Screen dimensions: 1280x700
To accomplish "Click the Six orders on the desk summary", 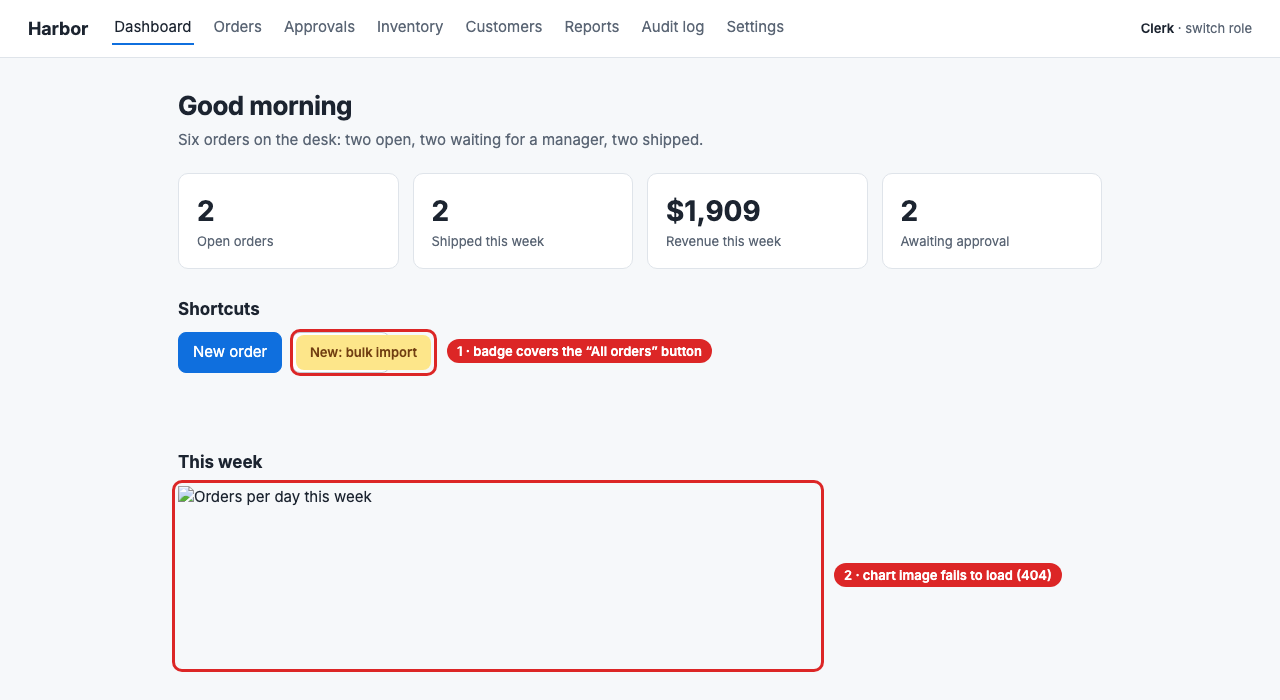I will 440,140.
